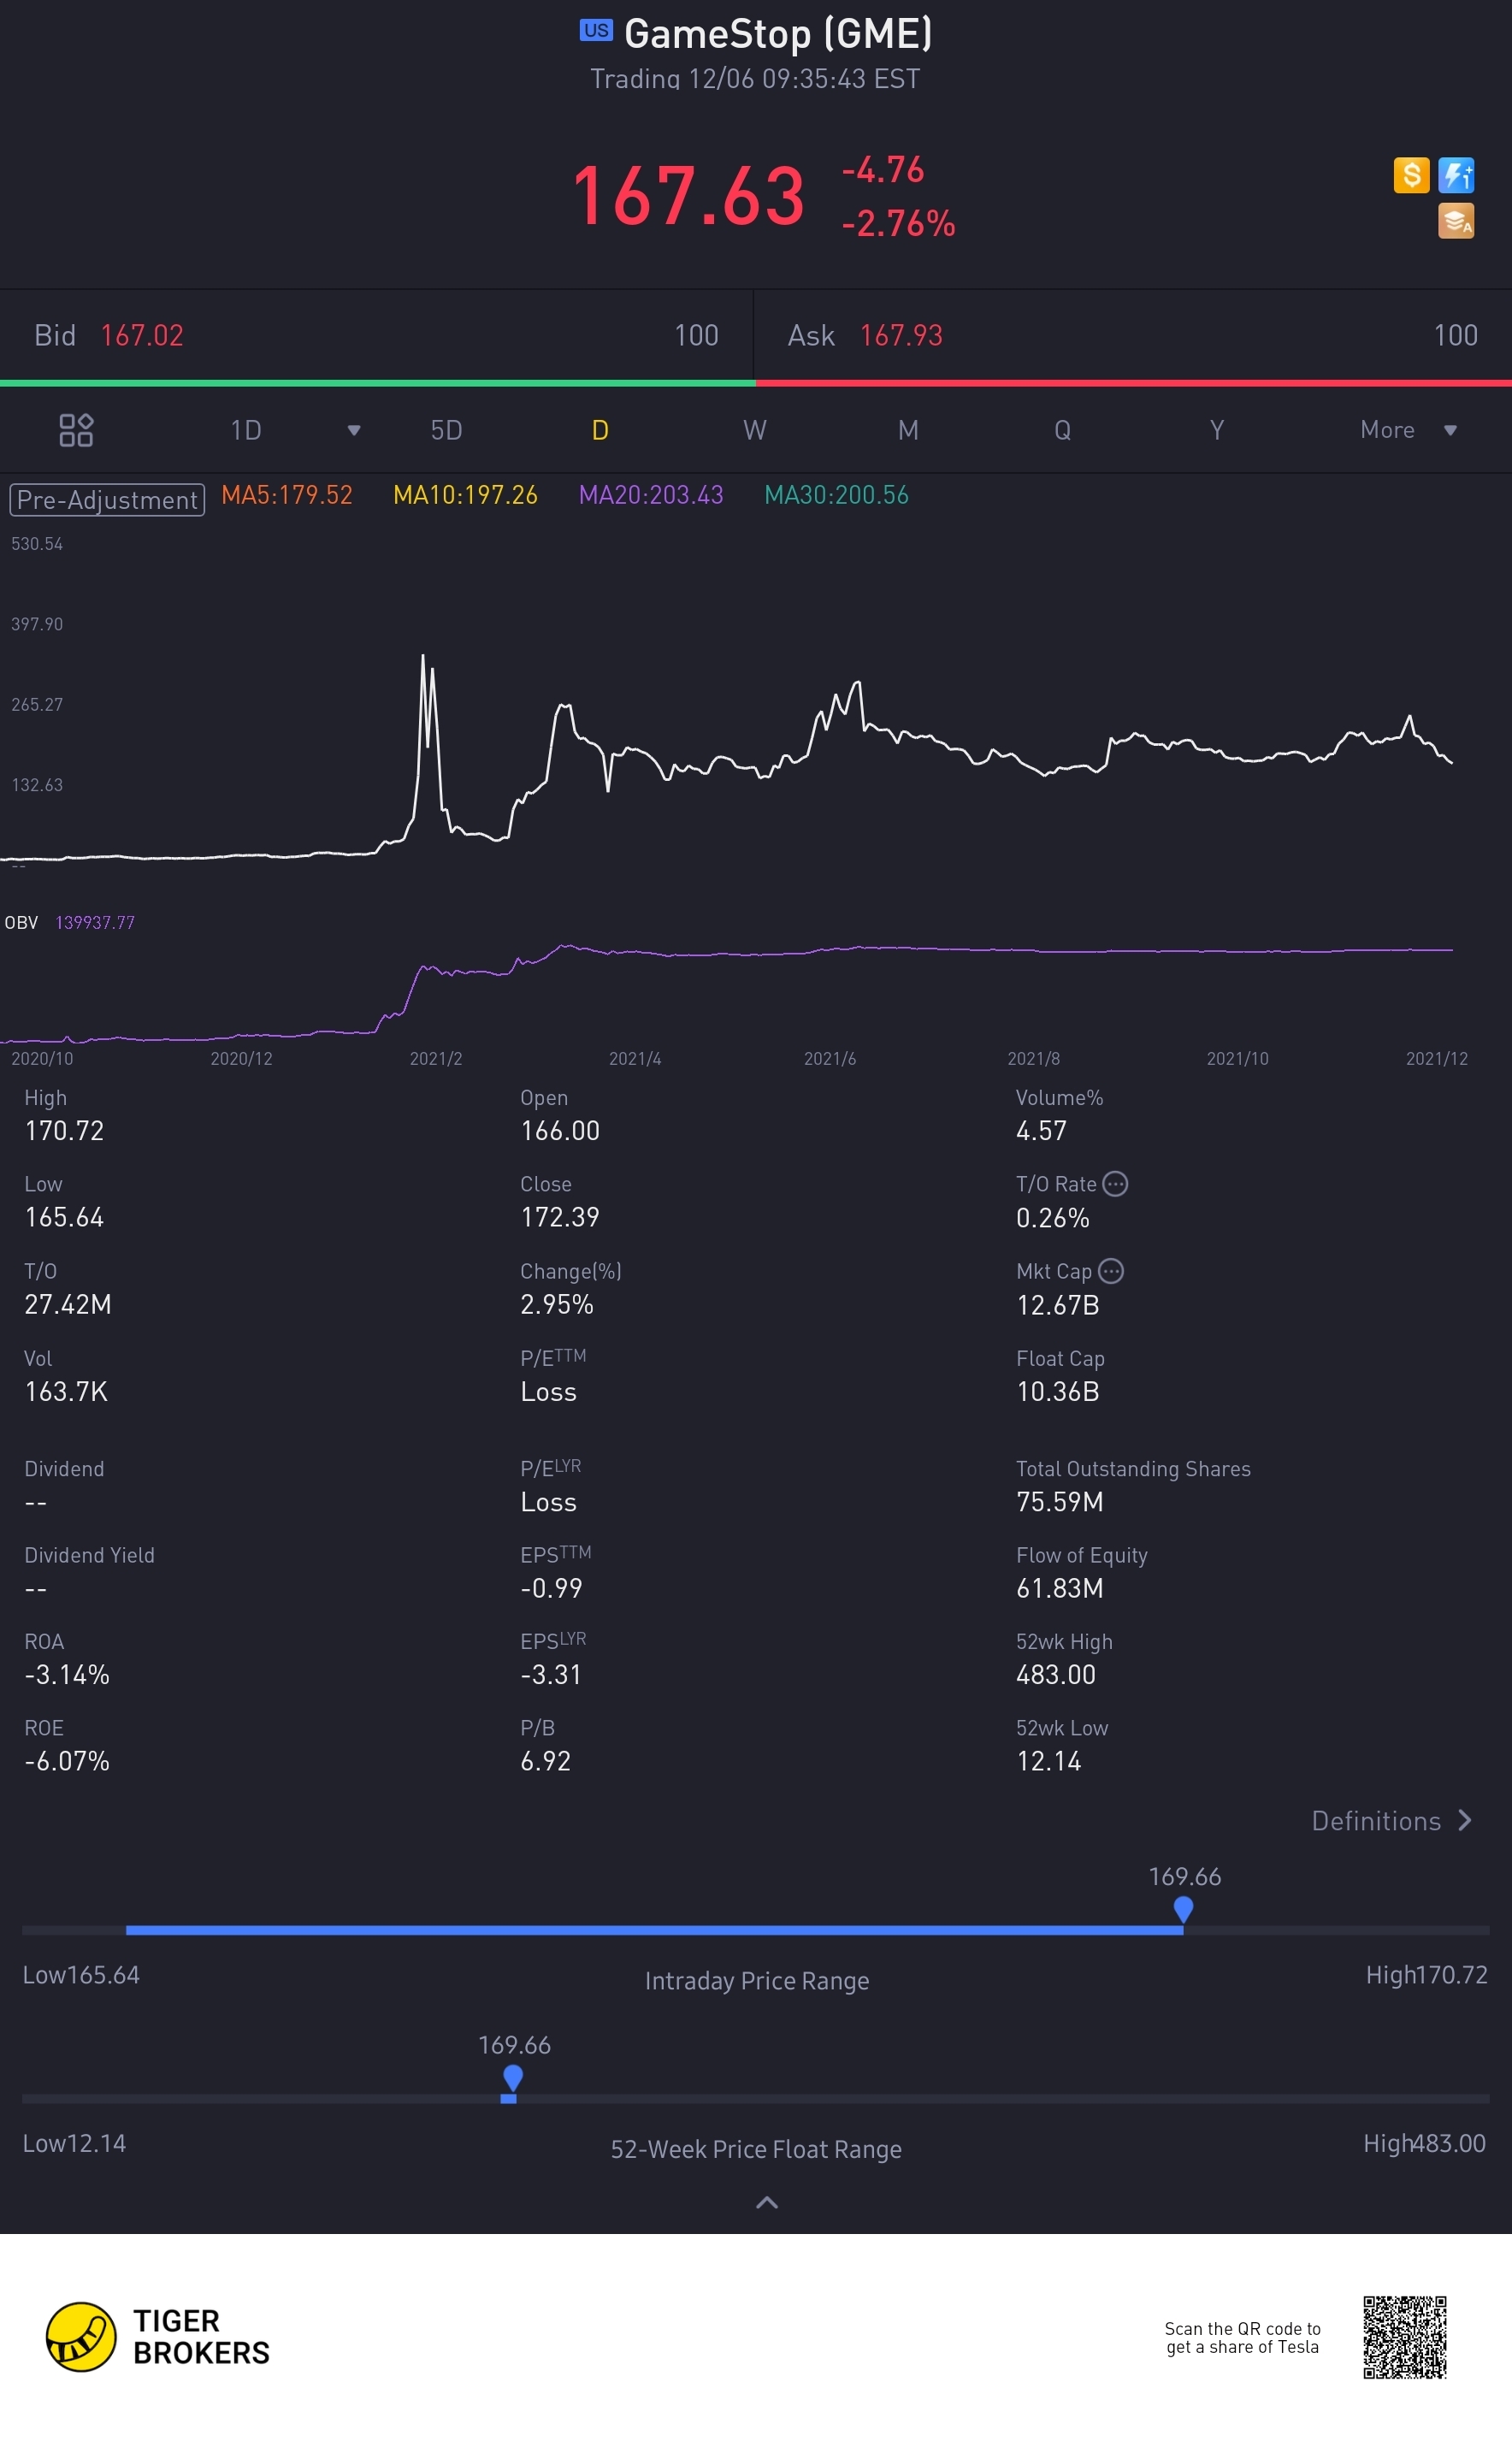Tap the Vol value 163.7K
Viewport: 1512px width, 2441px height.
pos(66,1391)
